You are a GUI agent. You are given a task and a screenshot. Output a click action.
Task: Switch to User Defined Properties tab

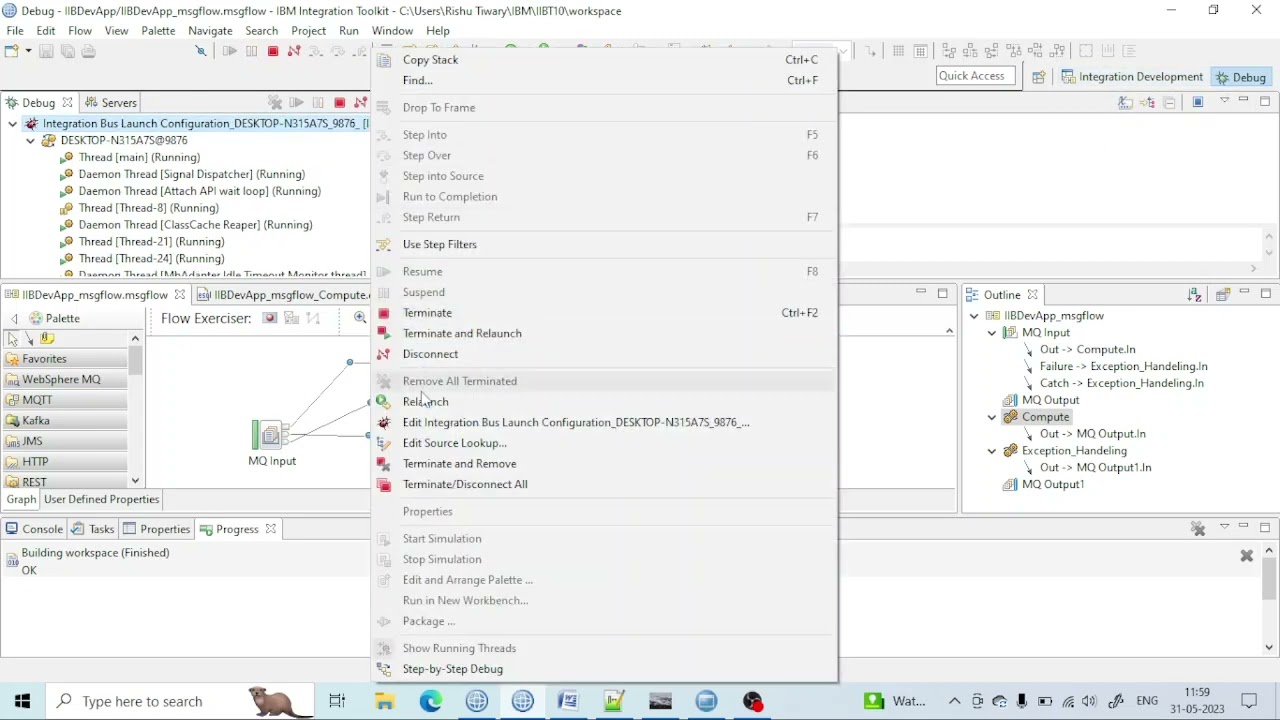click(101, 499)
